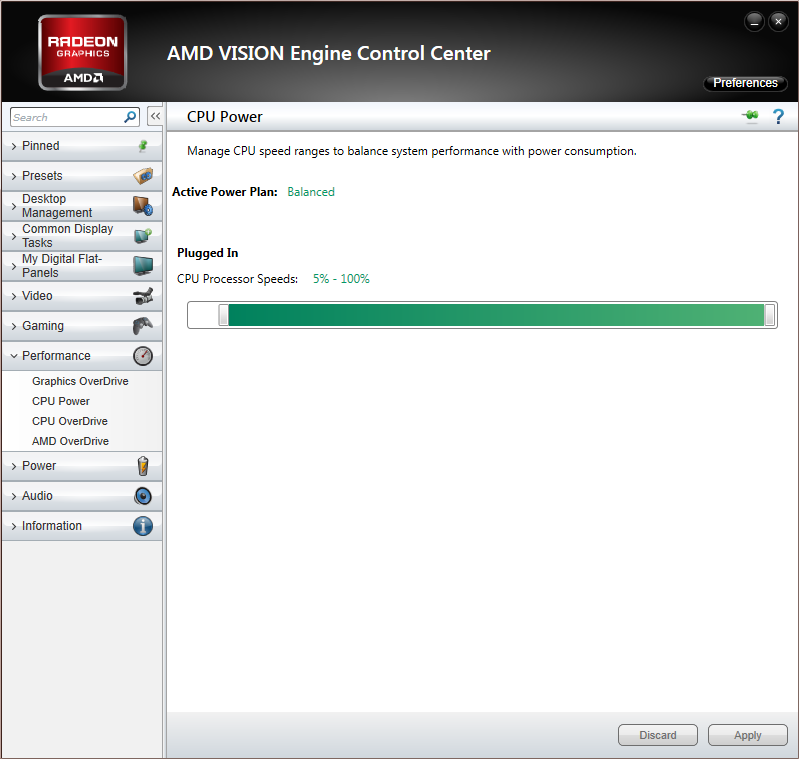Collapse the Performance section chevron
The height and width of the screenshot is (759, 799).
[x=14, y=356]
